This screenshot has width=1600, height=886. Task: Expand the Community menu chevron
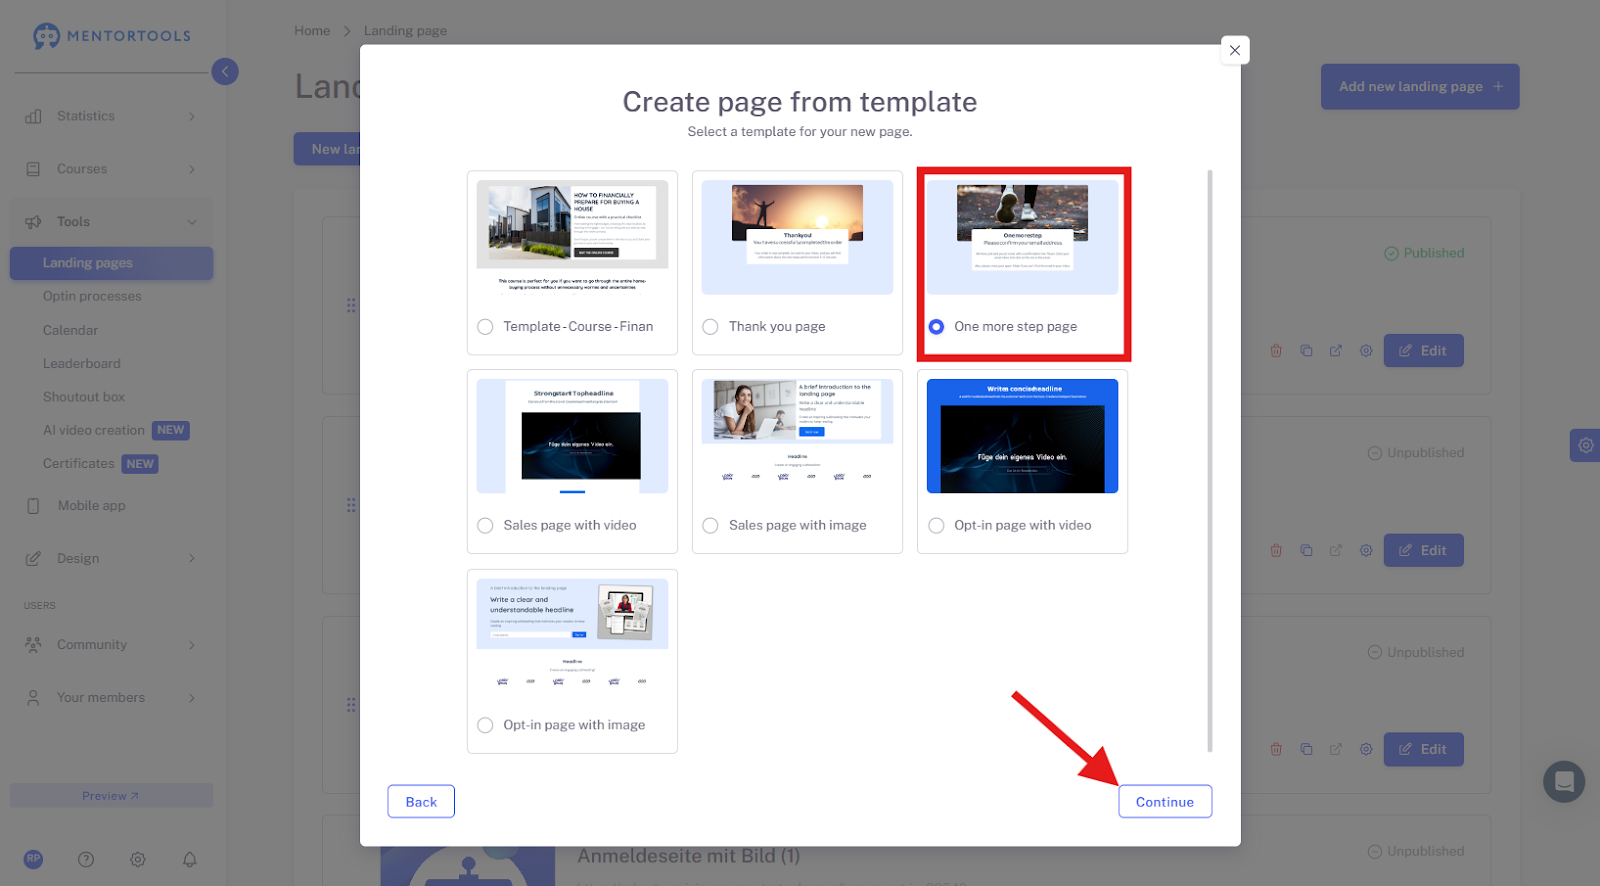coord(192,645)
